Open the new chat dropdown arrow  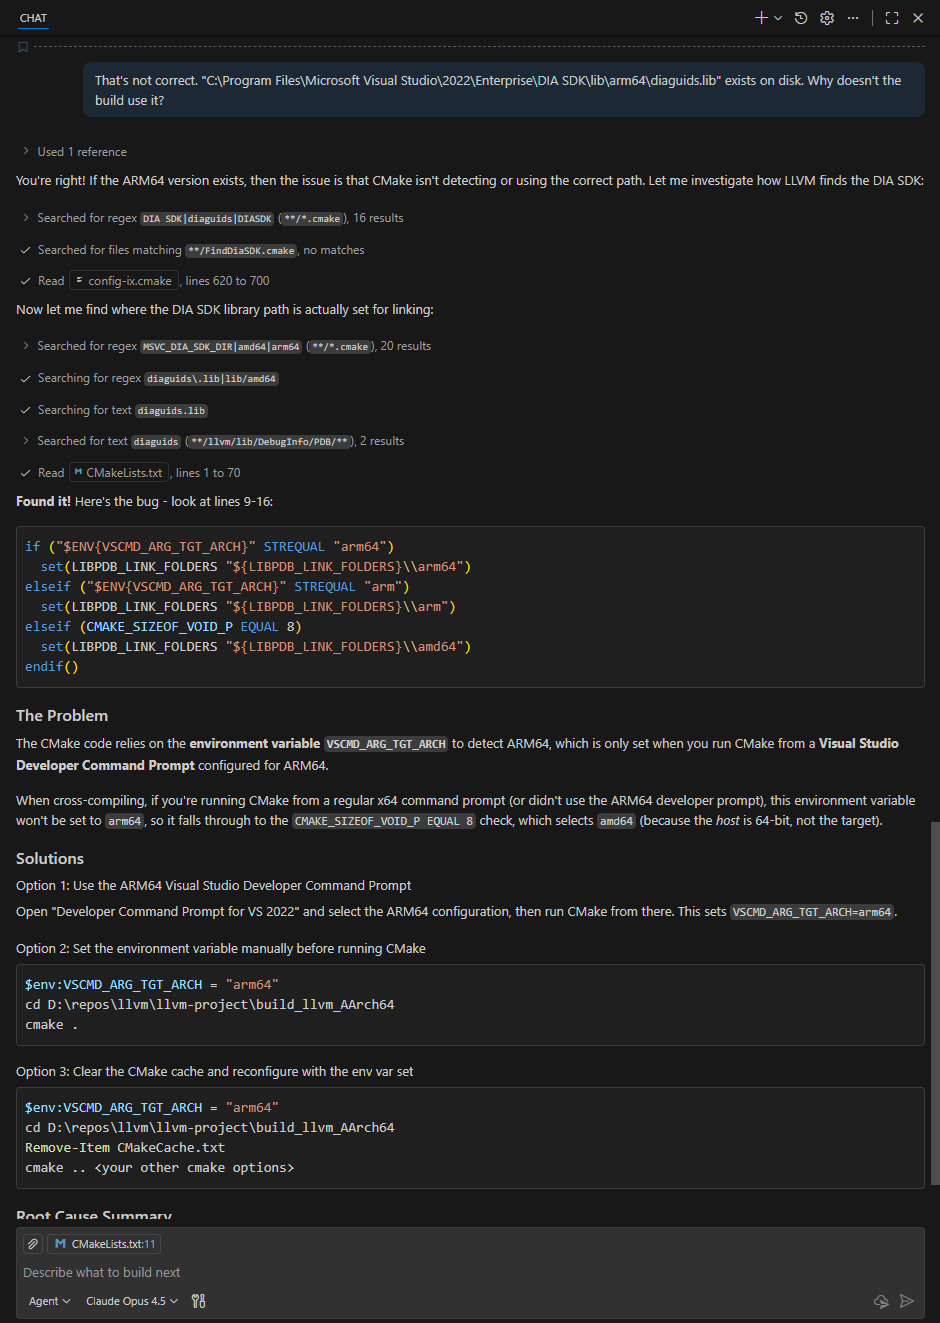coord(778,18)
